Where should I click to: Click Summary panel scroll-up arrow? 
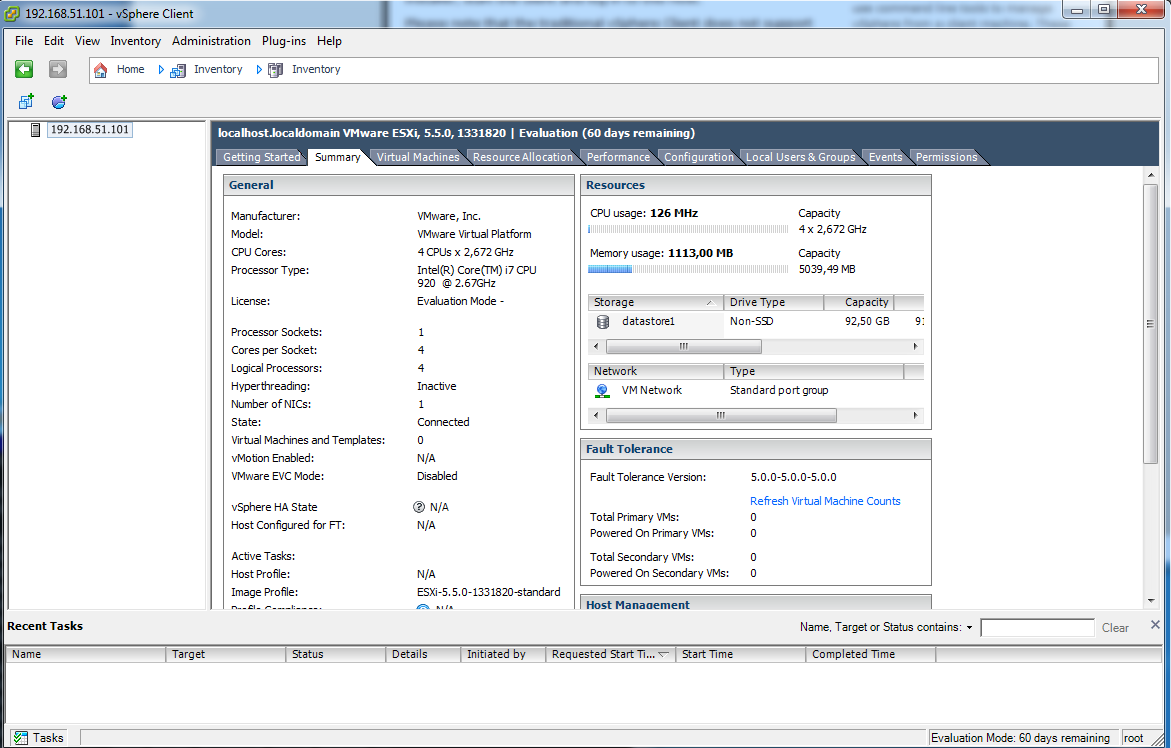1150,175
